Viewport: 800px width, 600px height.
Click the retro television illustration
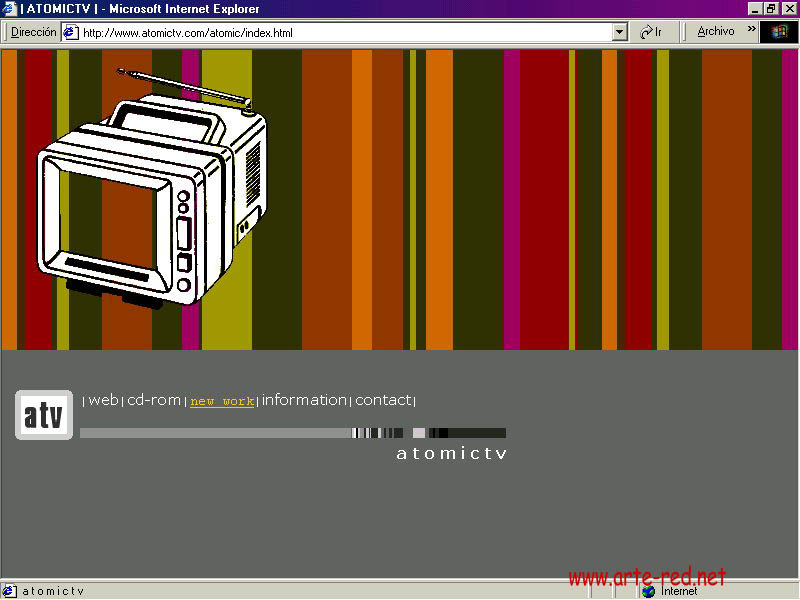click(150, 190)
